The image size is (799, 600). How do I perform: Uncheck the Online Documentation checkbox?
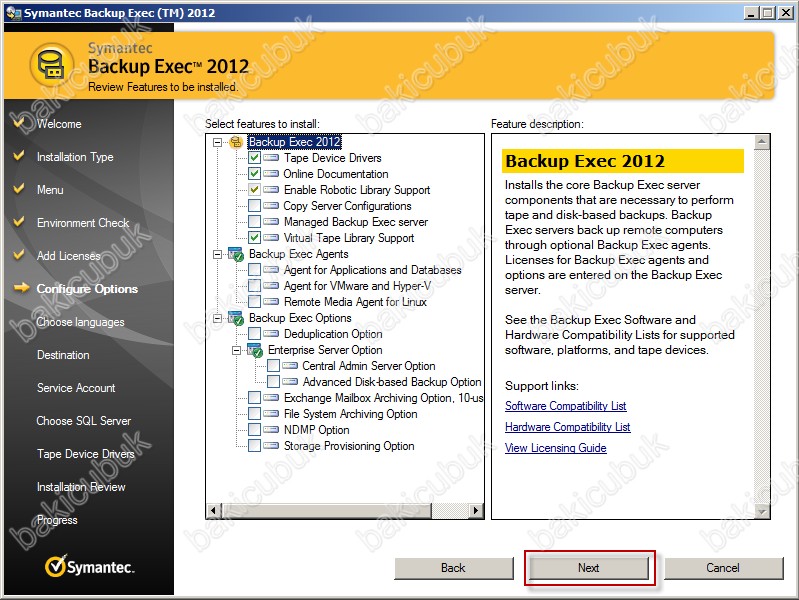tap(254, 174)
